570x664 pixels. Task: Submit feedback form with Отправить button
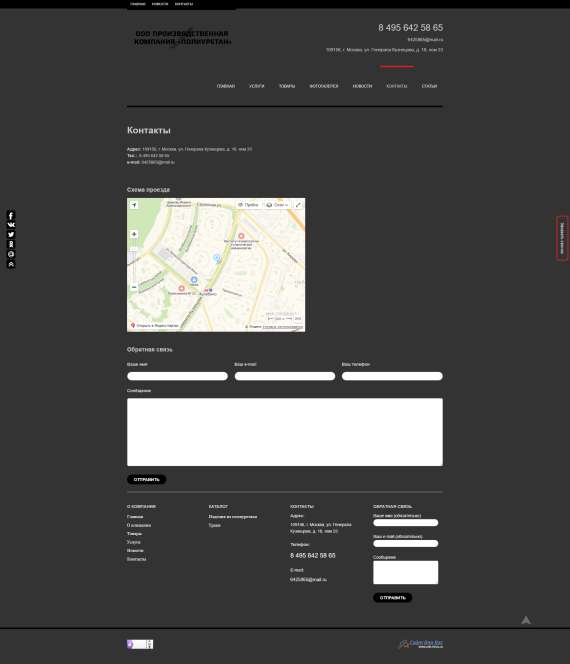point(147,479)
